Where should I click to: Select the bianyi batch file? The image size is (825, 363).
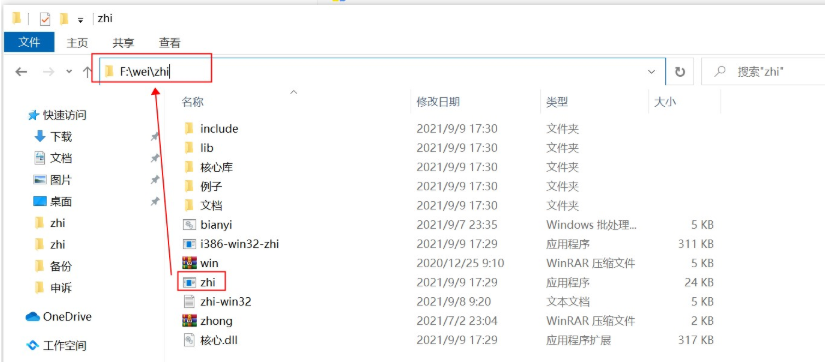(216, 225)
